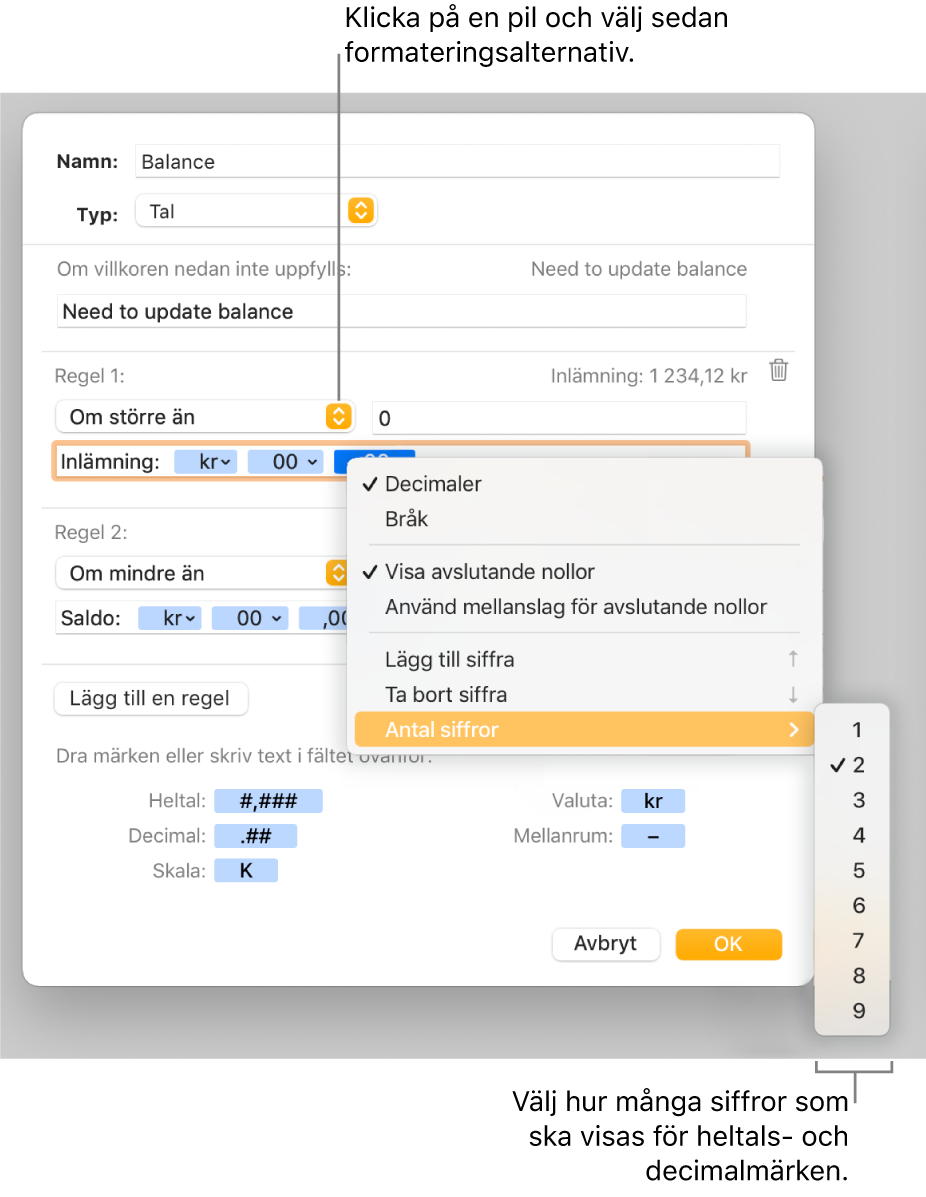Viewport: 926px width, 1197px height.
Task: Pick the Heltal #,### token
Action: point(268,801)
